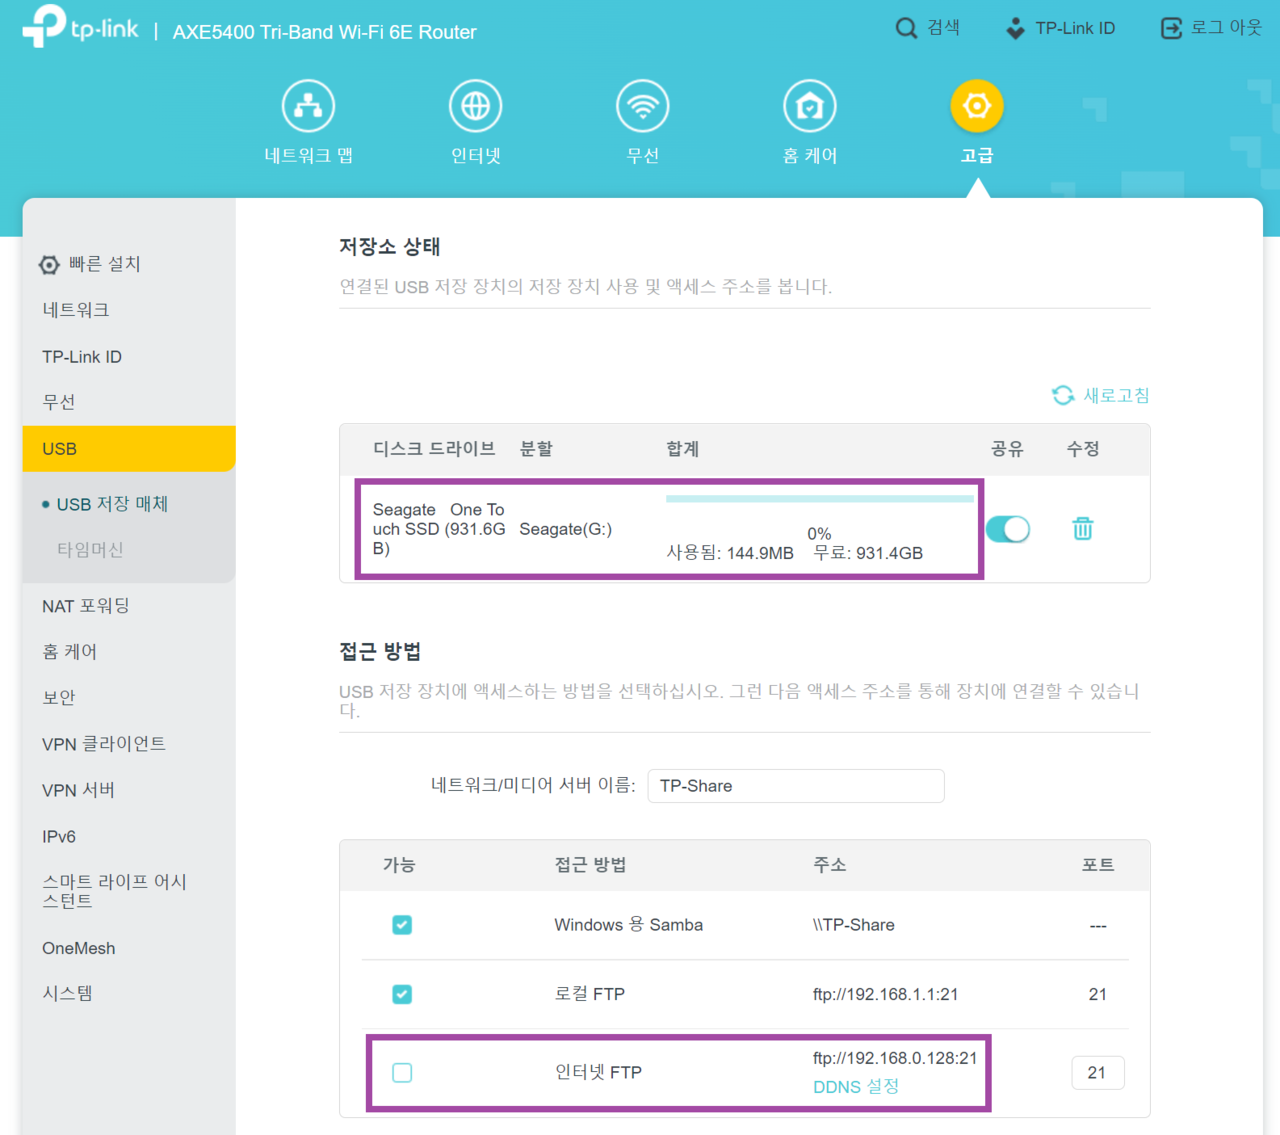Expand NAT 포워딩 section
Viewport: 1280px width, 1135px height.
coord(86,605)
